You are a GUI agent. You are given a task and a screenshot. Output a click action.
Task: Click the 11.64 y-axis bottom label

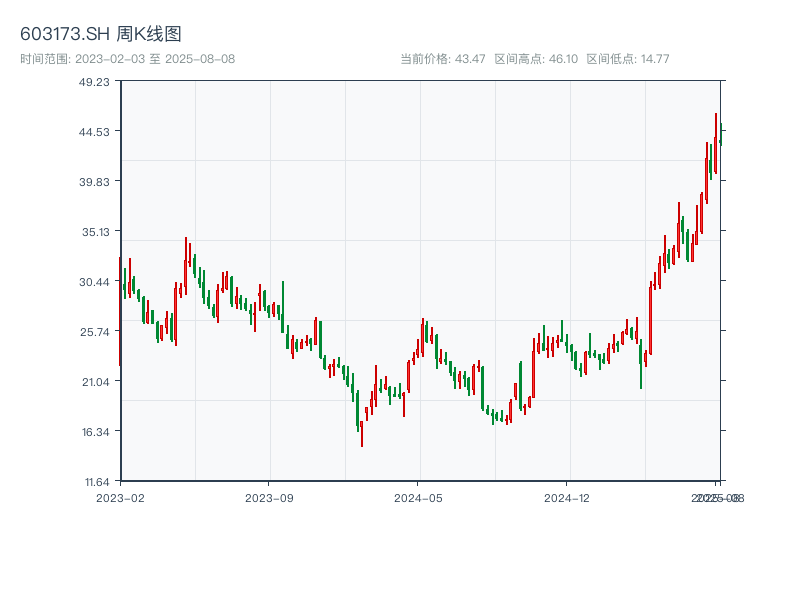[x=94, y=481]
